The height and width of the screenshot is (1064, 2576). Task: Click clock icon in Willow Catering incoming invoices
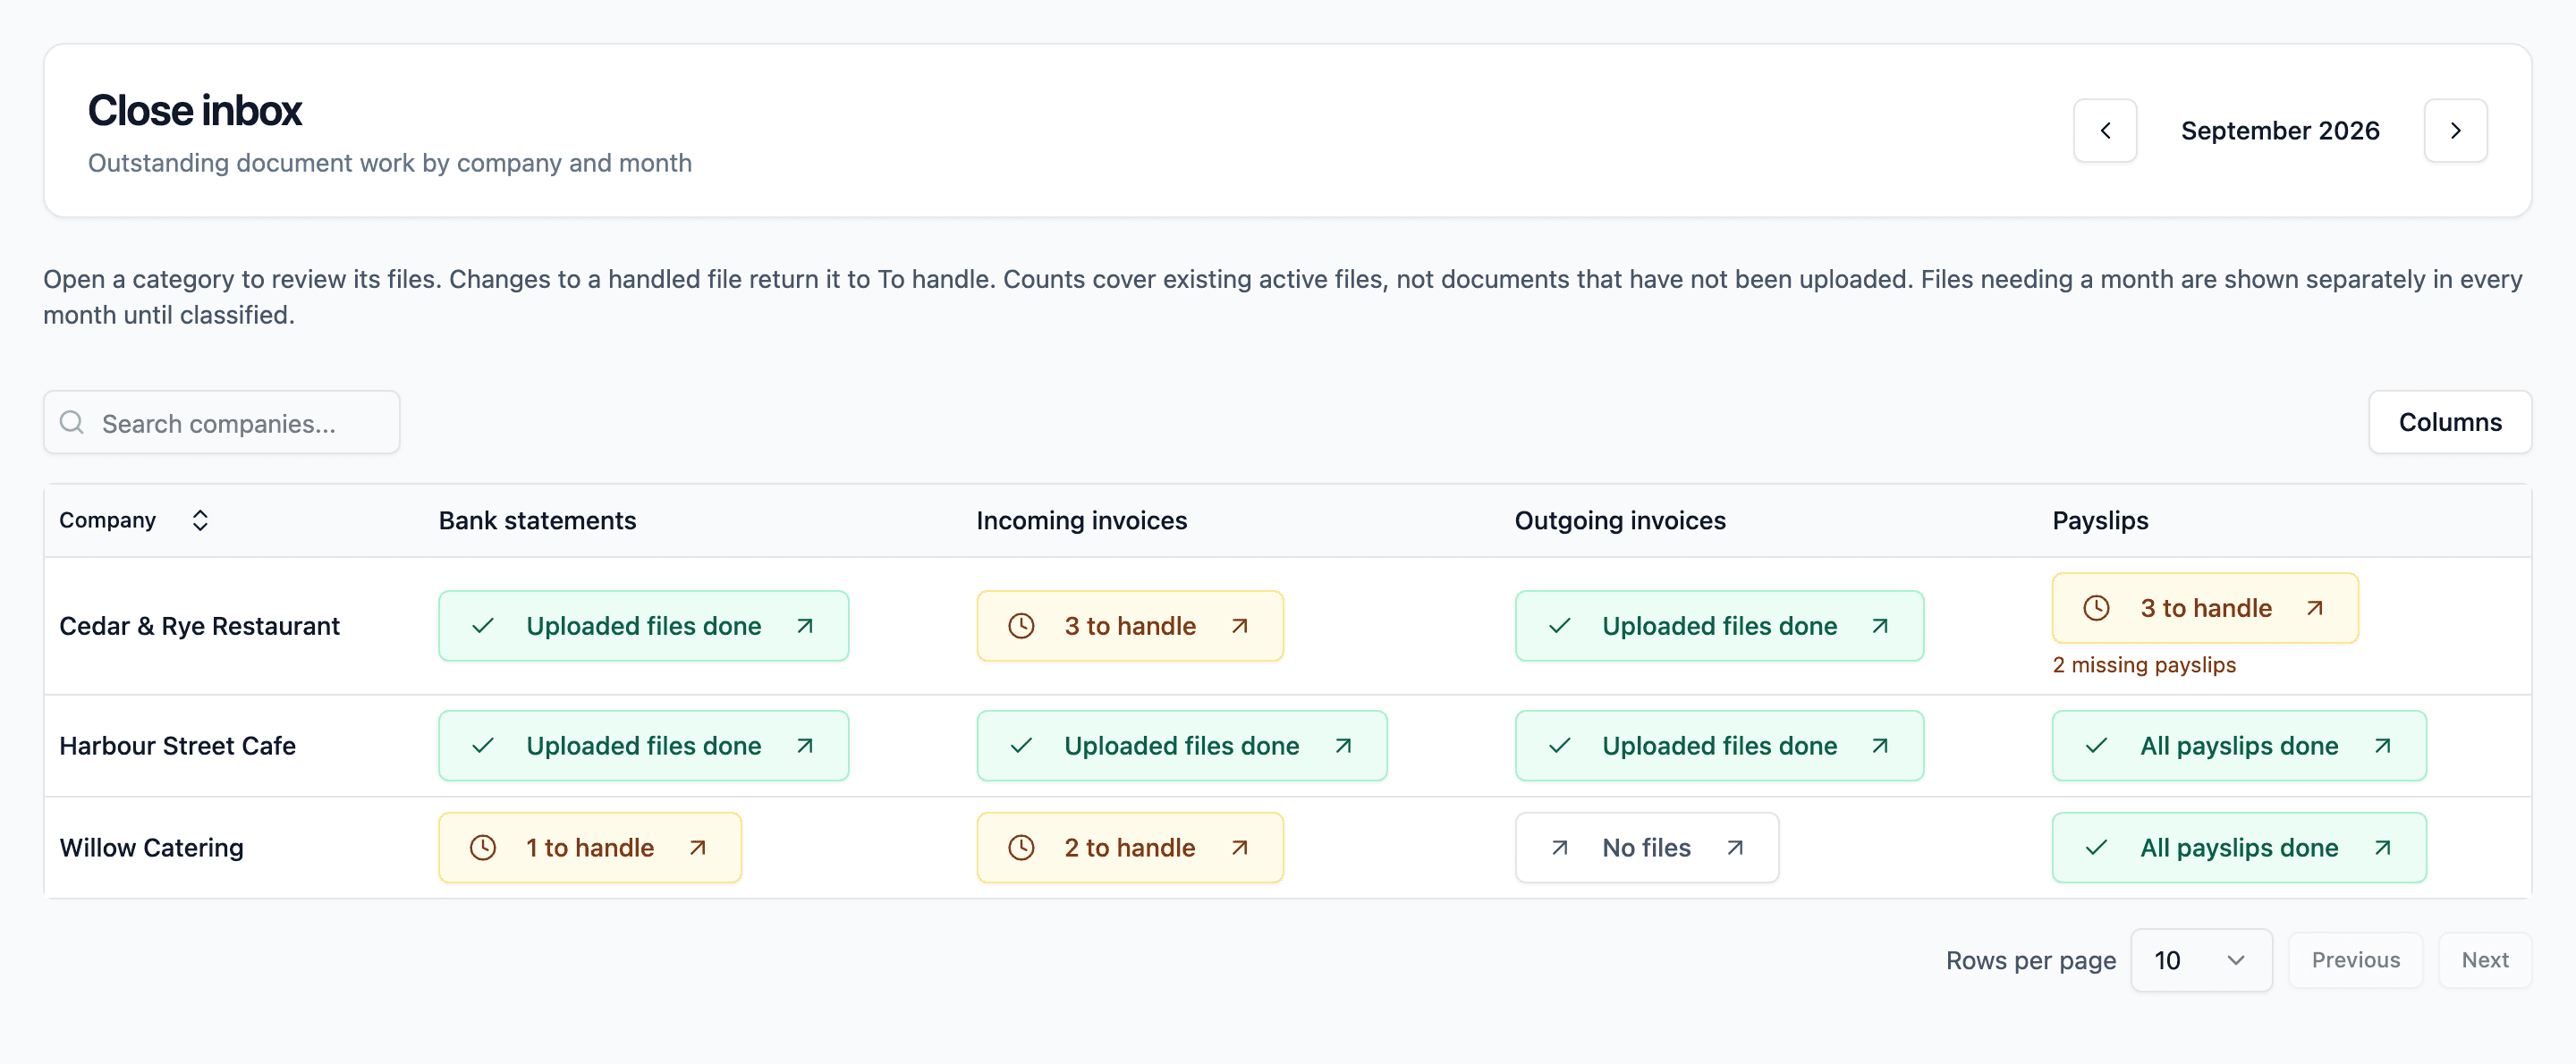1021,848
